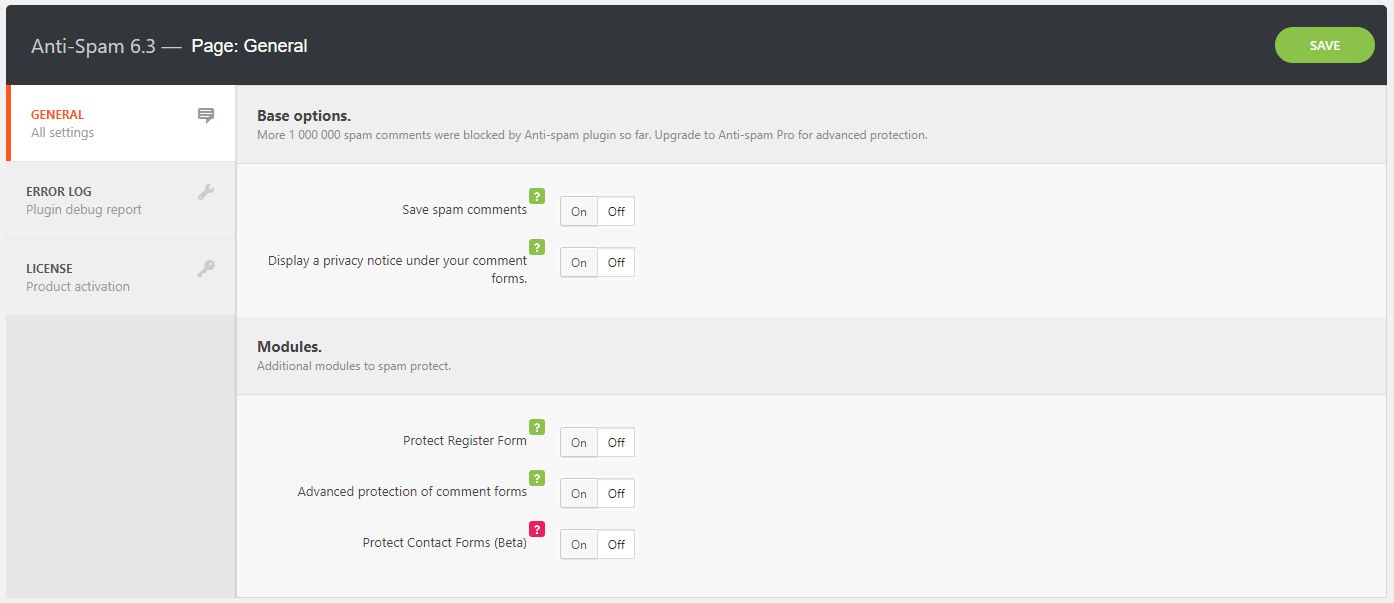Turn on Protect Contact Forms Beta
The image size is (1394, 603).
click(578, 544)
